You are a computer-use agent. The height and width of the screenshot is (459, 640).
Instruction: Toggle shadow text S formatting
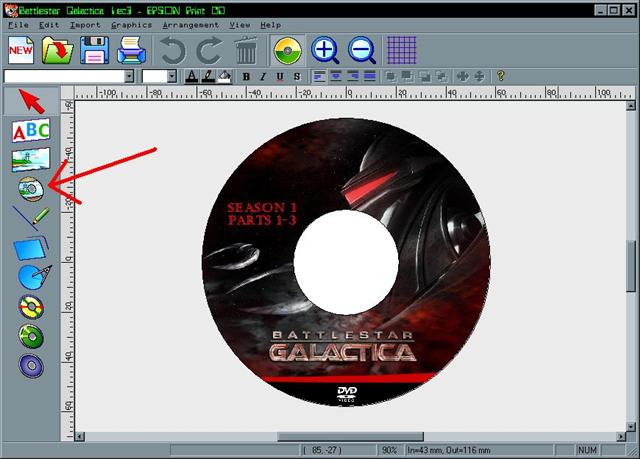coord(297,76)
